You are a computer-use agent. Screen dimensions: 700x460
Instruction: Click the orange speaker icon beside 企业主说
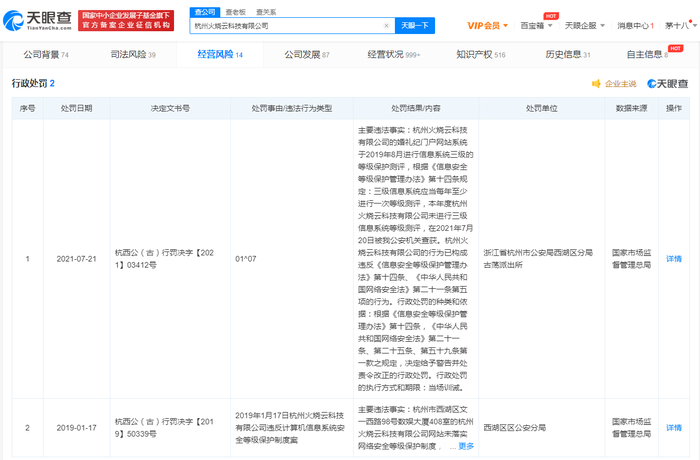[x=596, y=84]
